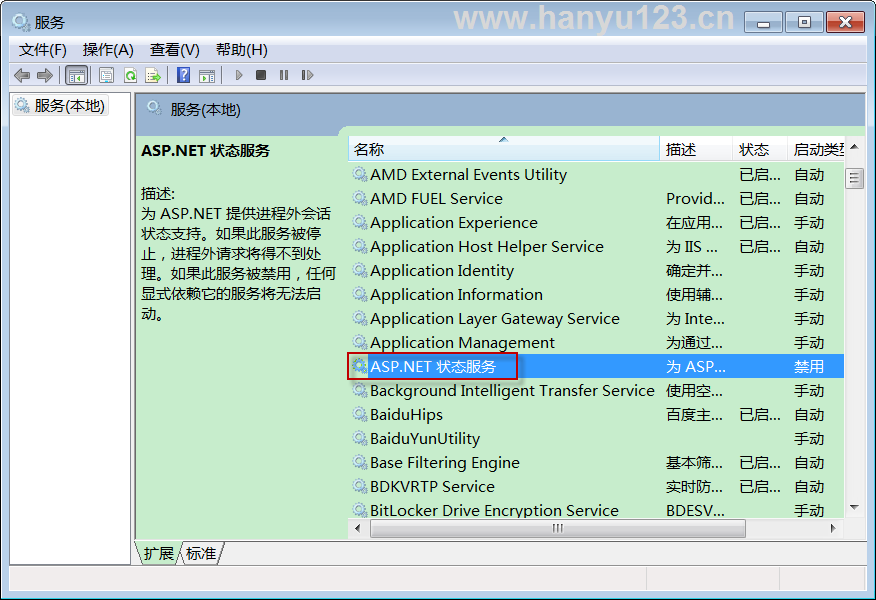
Task: Sort by the 名称 column header
Action: click(503, 149)
